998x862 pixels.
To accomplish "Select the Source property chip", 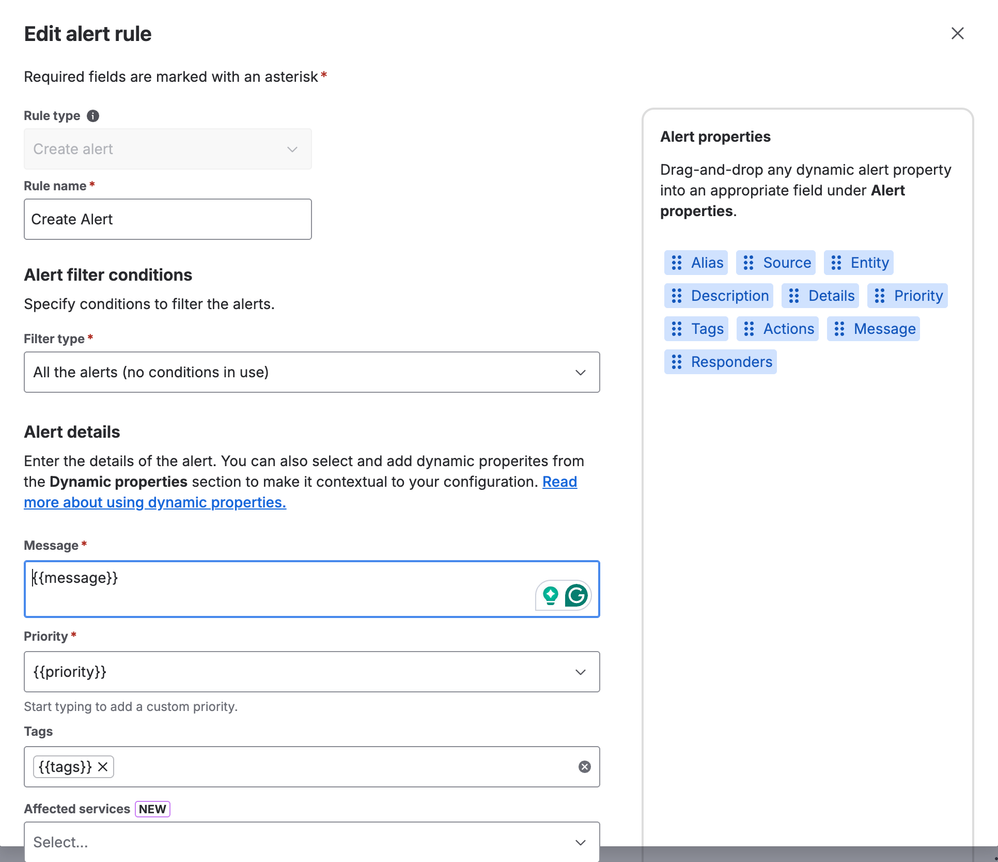I will pyautogui.click(x=785, y=262).
